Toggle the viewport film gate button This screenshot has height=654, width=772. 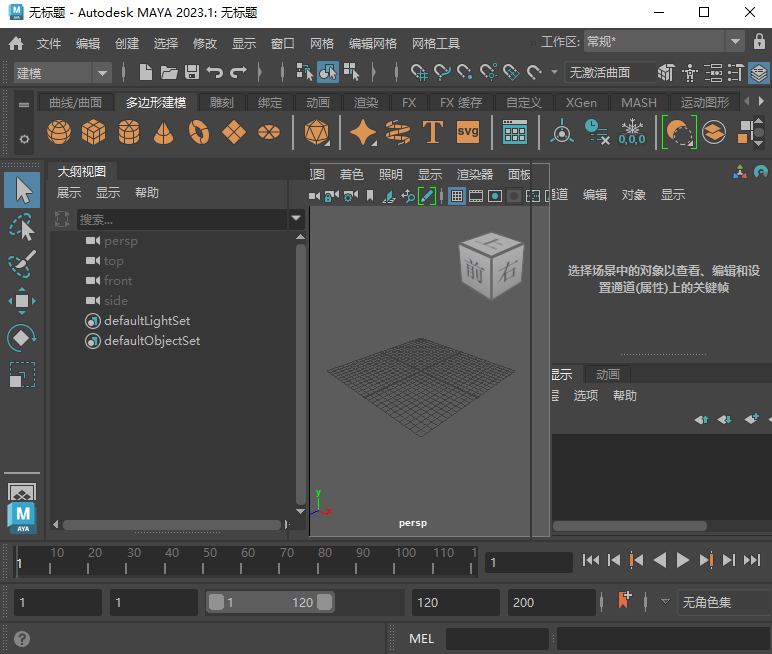coord(476,197)
